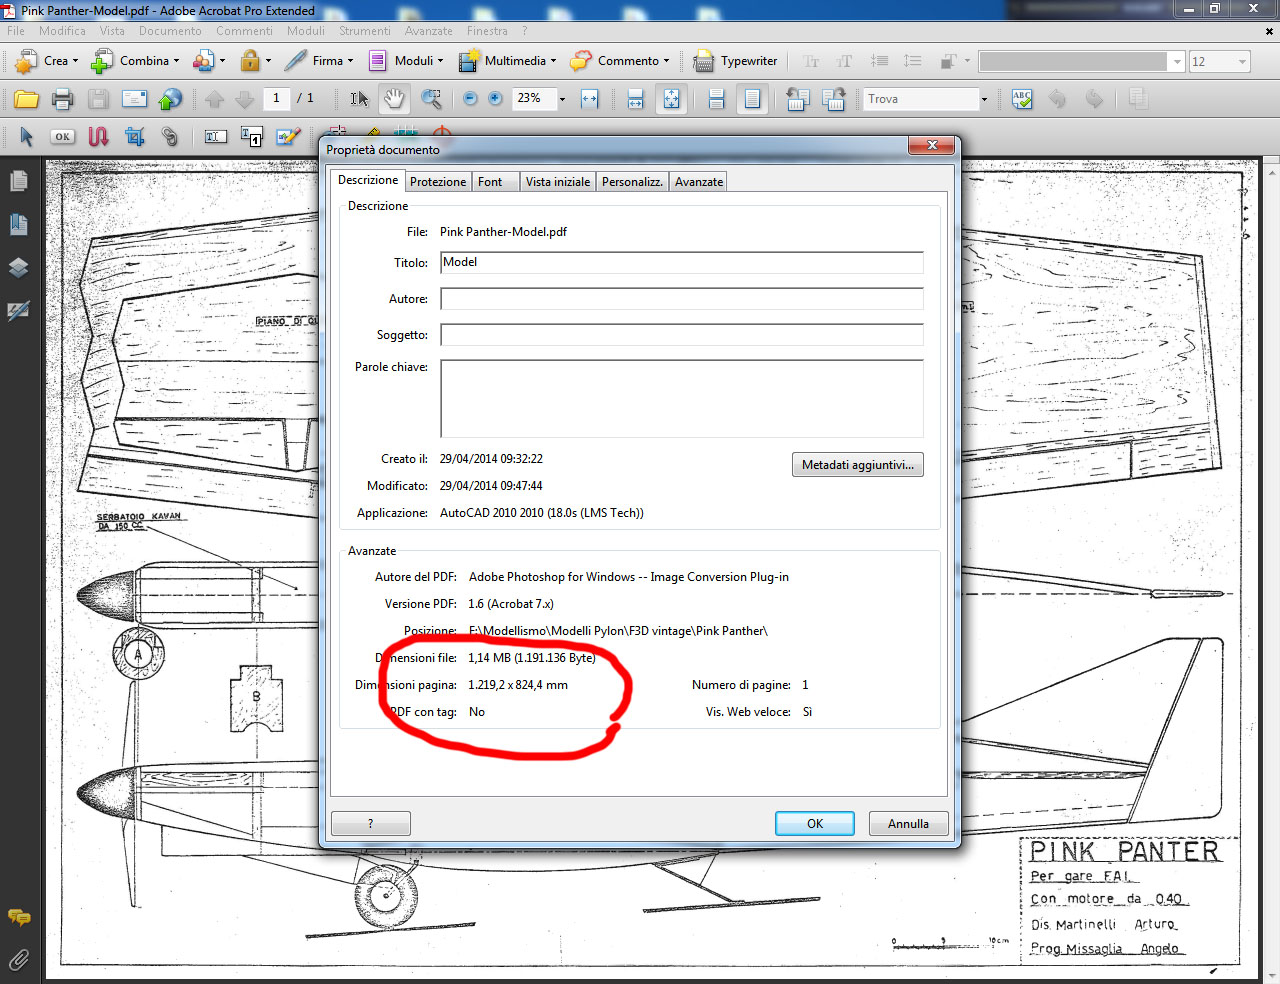Click the upload to web globe icon
The height and width of the screenshot is (984, 1280).
click(x=171, y=99)
